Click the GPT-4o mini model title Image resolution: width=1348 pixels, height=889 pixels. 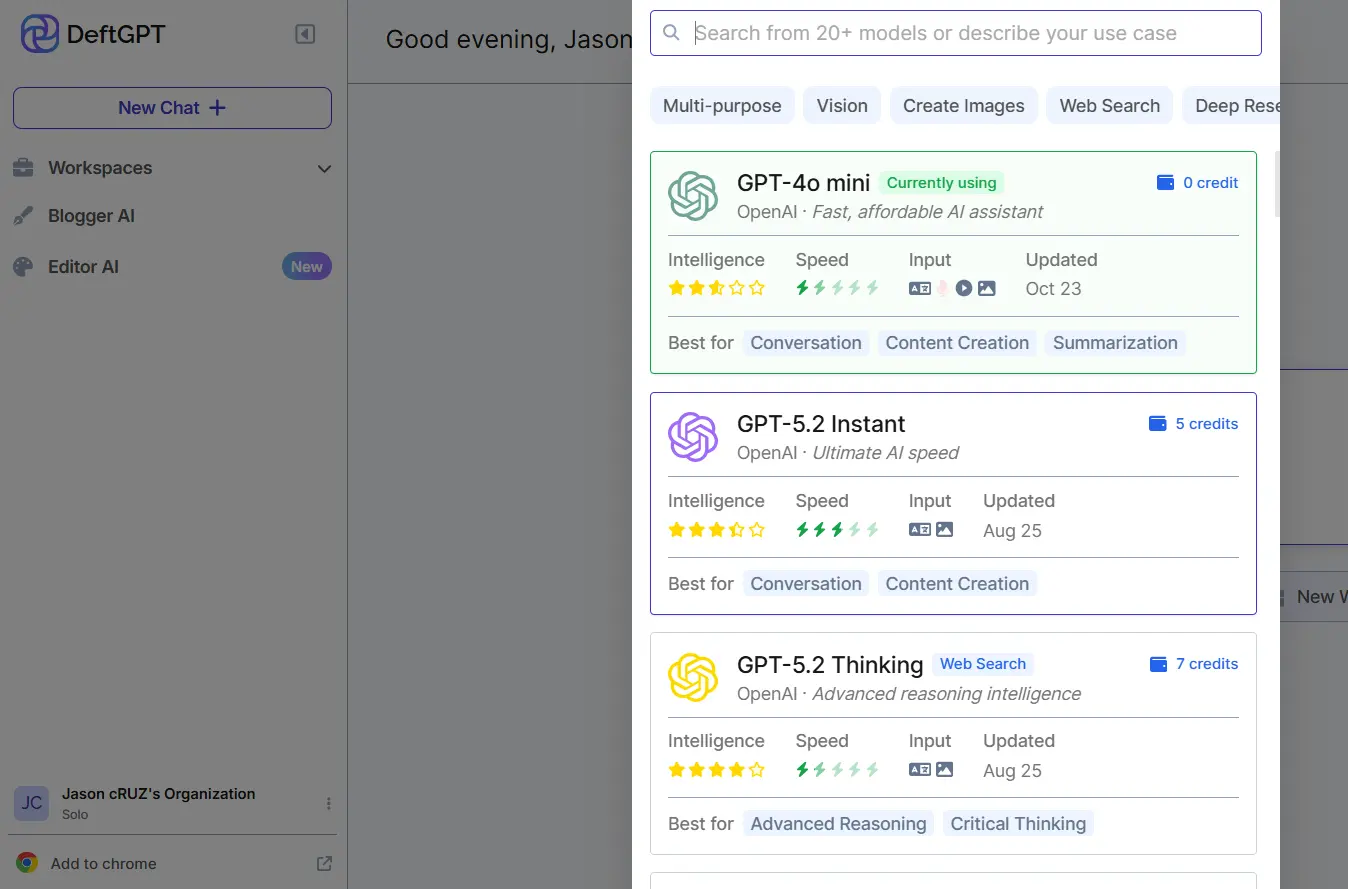[x=804, y=183]
